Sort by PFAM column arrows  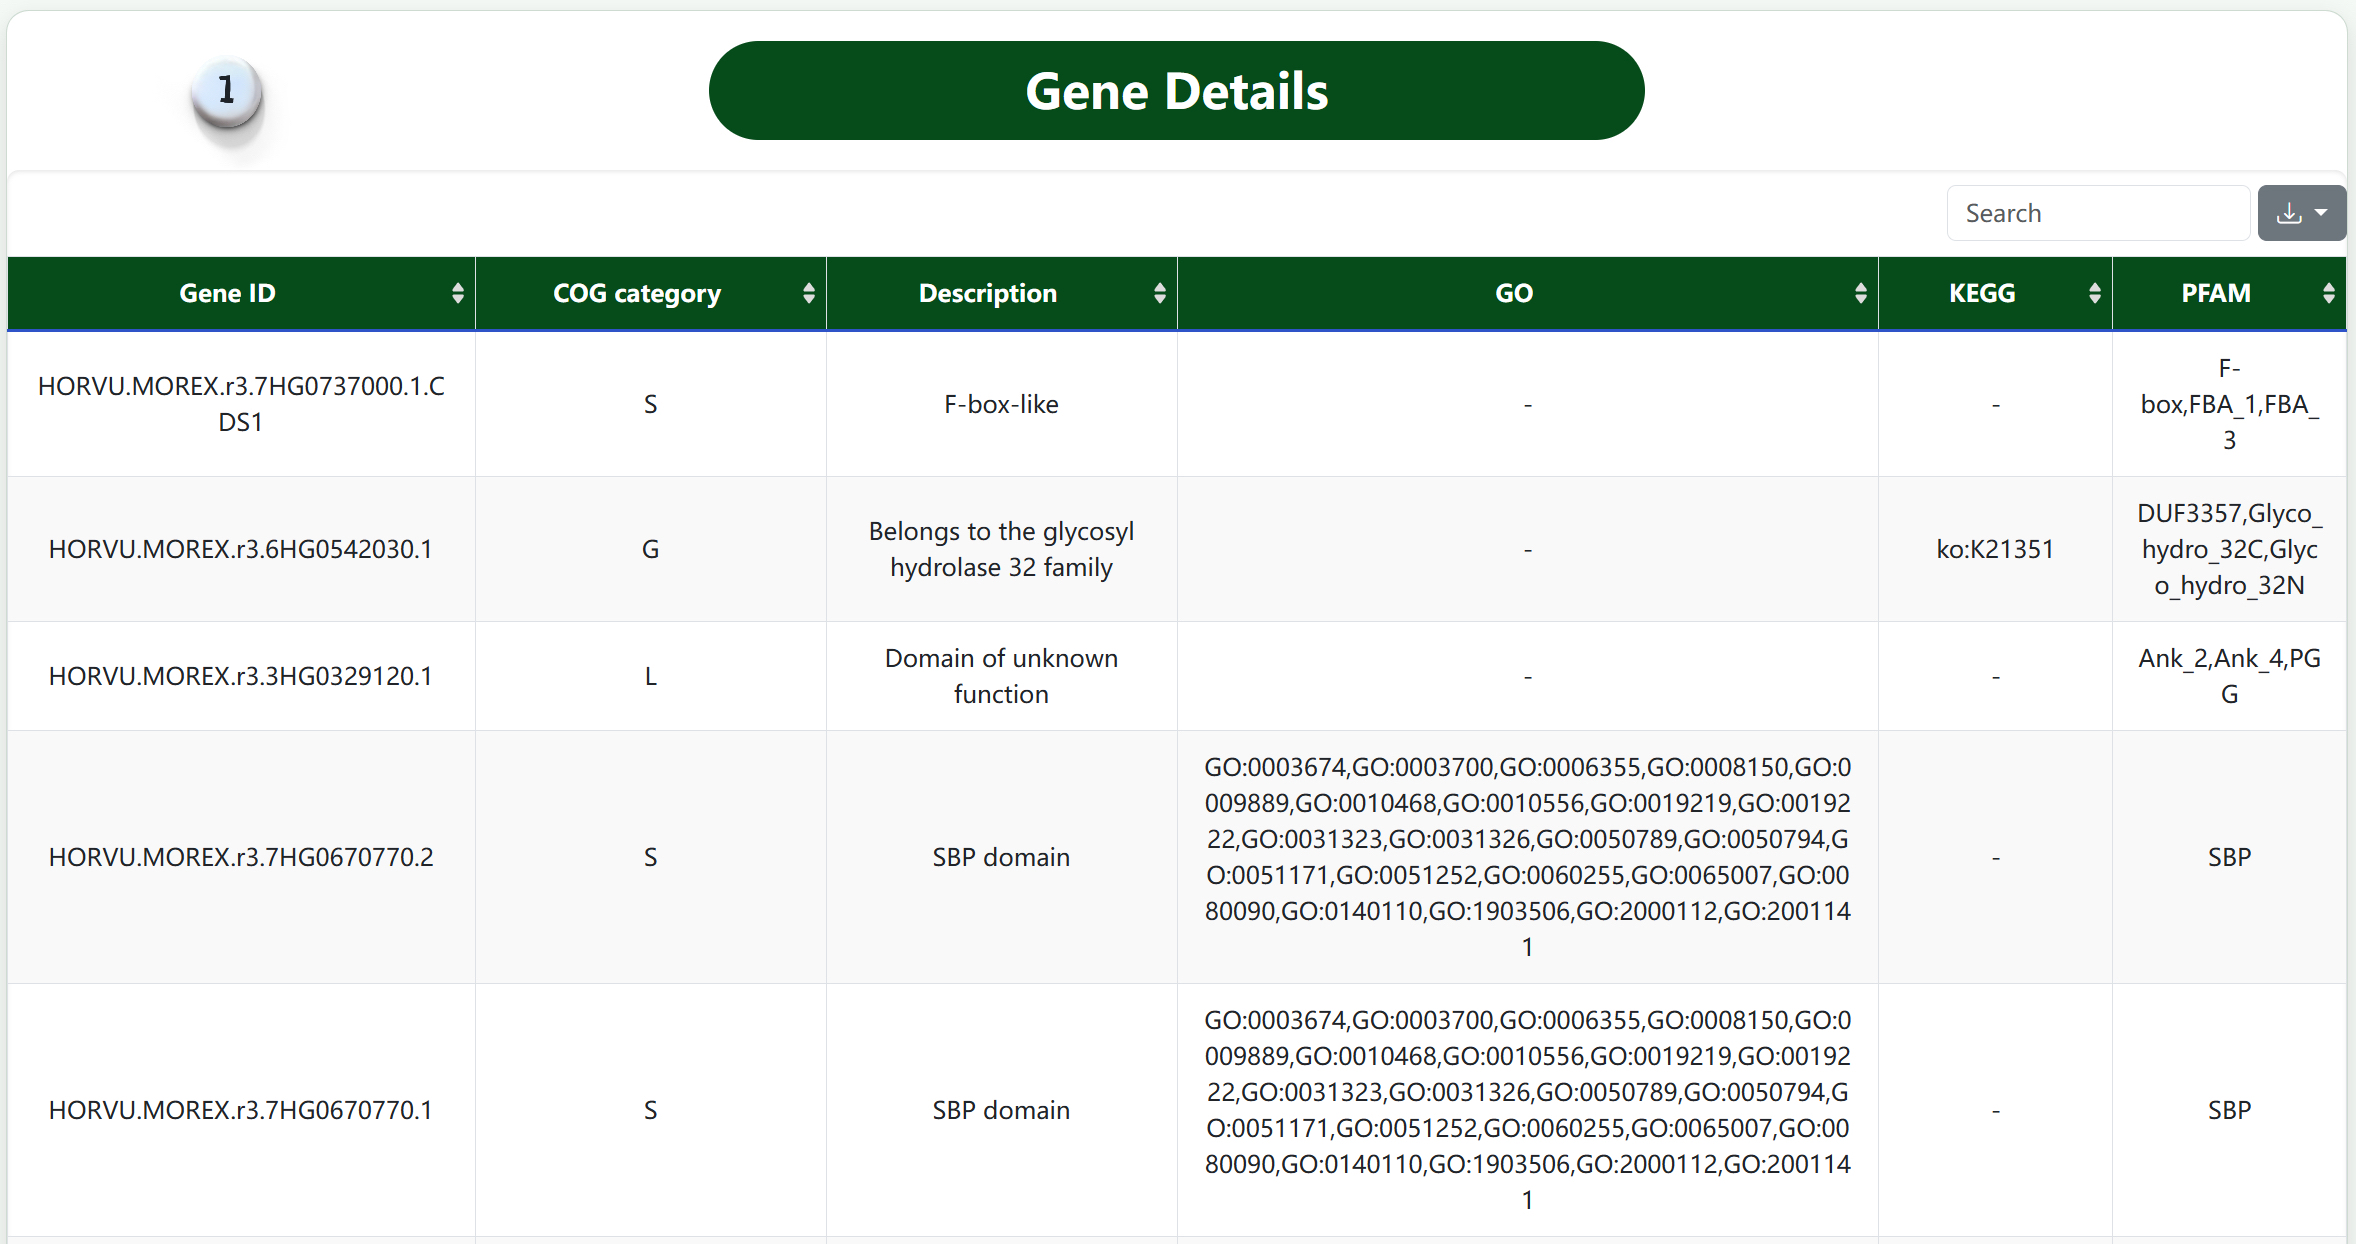pos(2328,293)
